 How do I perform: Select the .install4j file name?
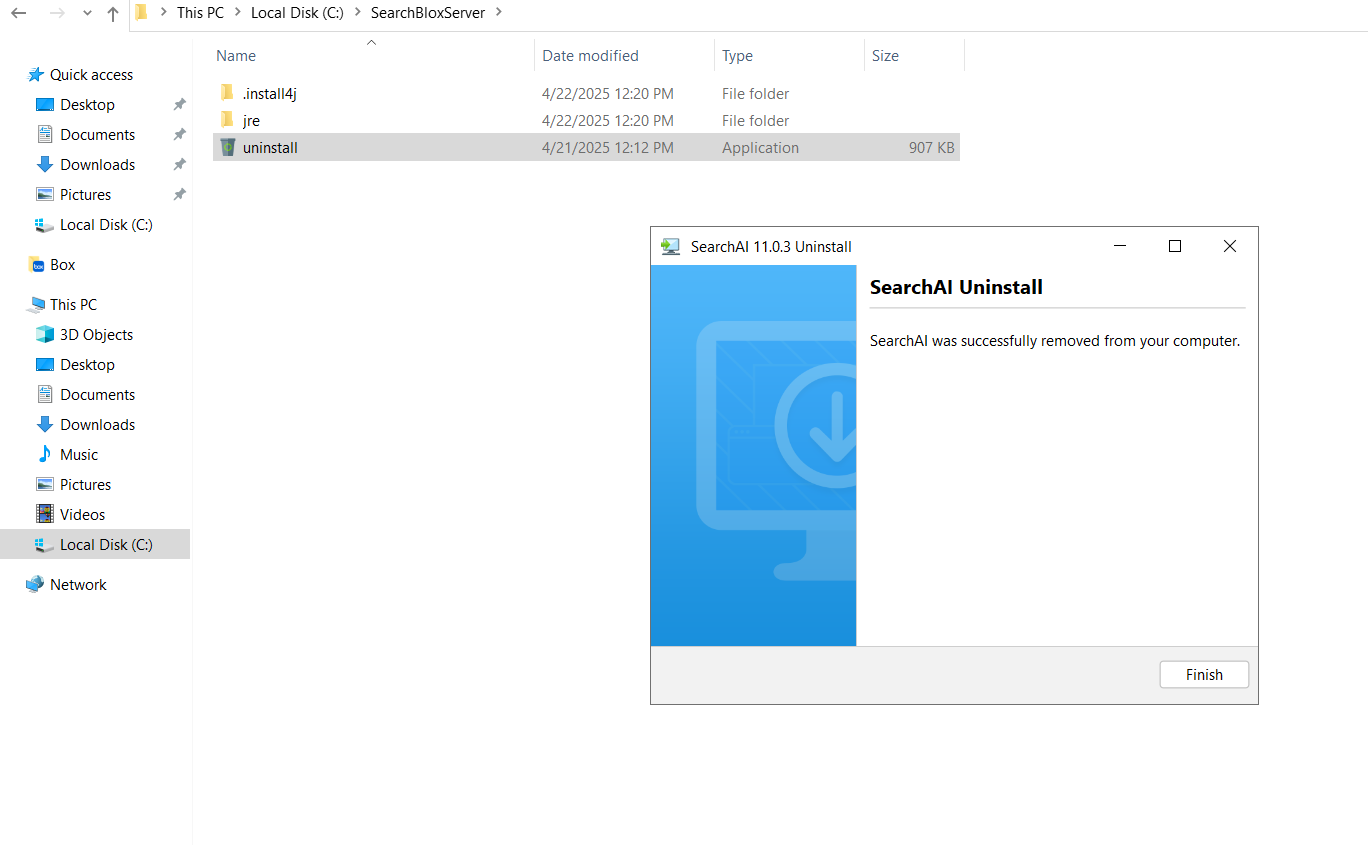point(270,94)
